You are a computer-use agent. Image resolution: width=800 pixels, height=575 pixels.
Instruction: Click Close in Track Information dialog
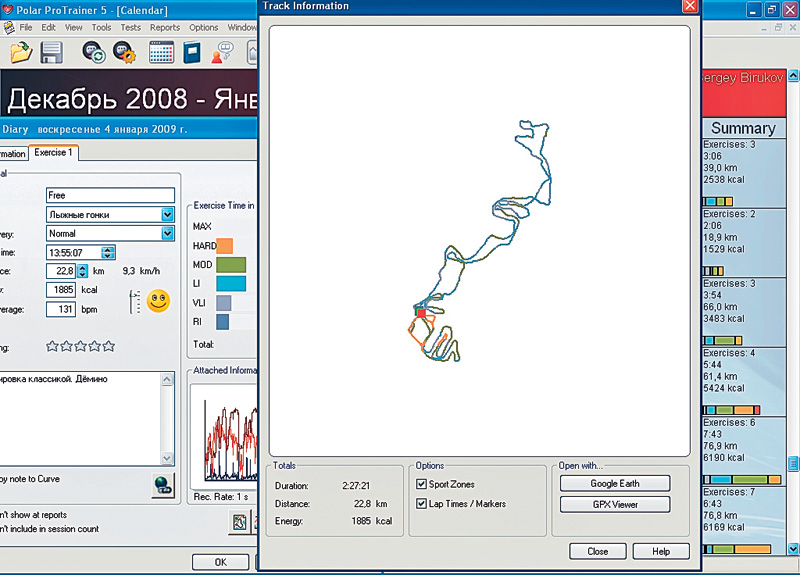pos(597,552)
